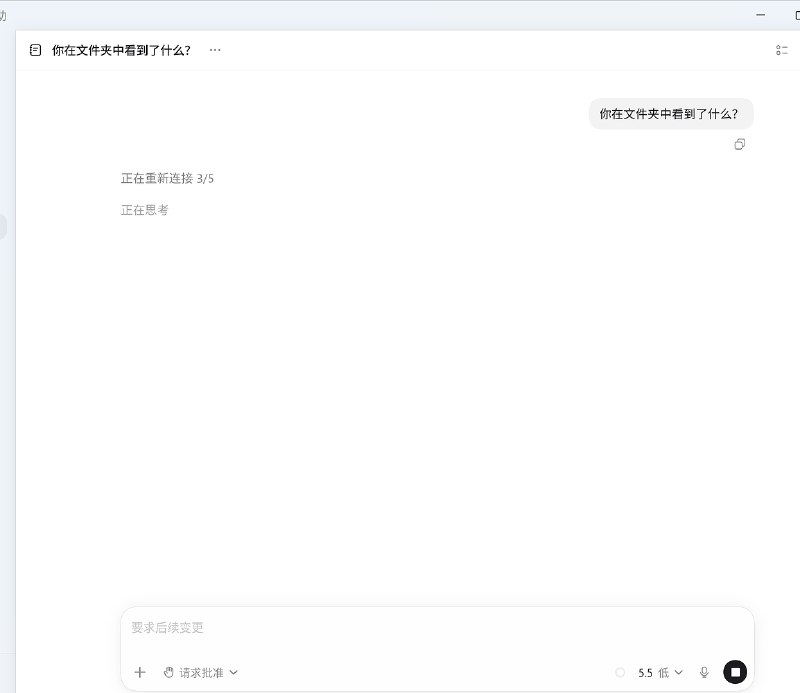
Task: Click the user message bubble 你在文件夹中看到了什么?
Action: point(671,114)
